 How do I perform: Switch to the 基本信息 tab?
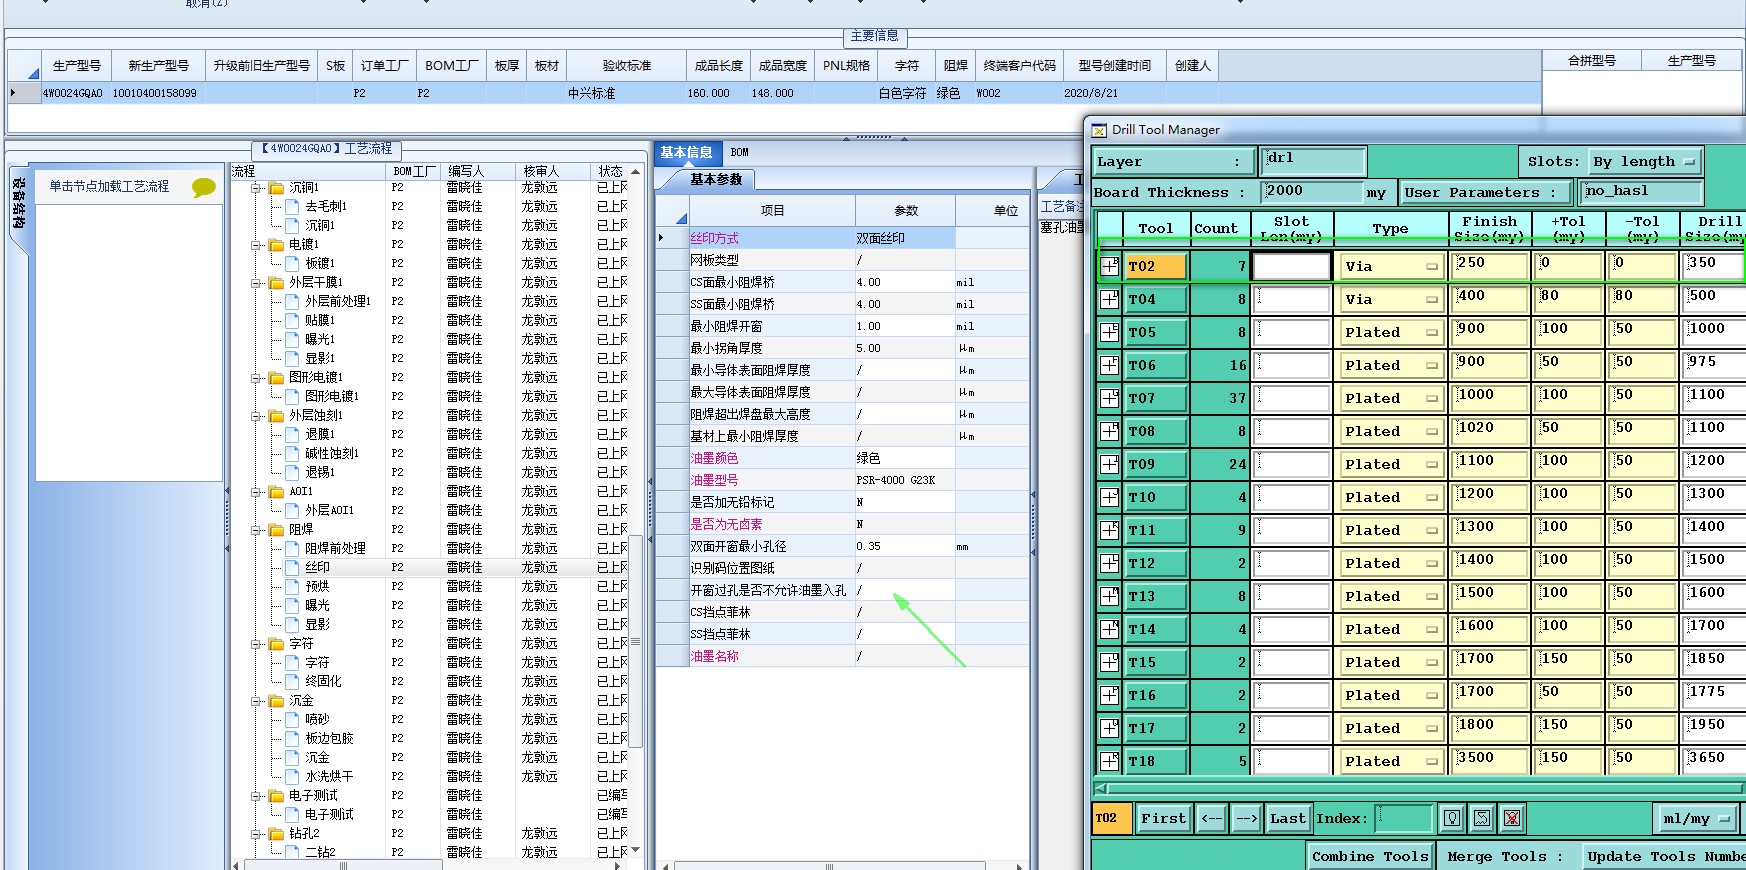(x=686, y=152)
